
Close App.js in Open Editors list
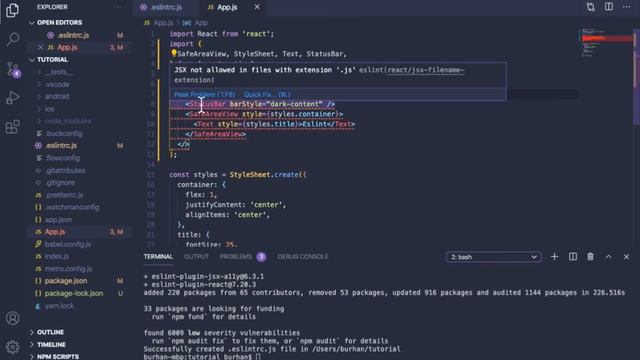(x=40, y=47)
